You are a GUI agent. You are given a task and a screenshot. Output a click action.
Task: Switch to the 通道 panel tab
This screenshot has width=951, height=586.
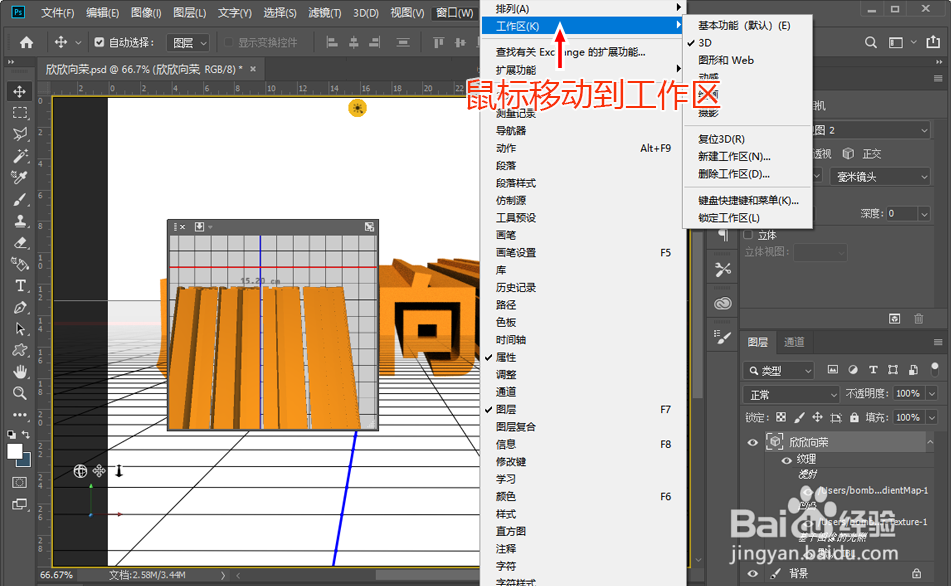pos(795,342)
